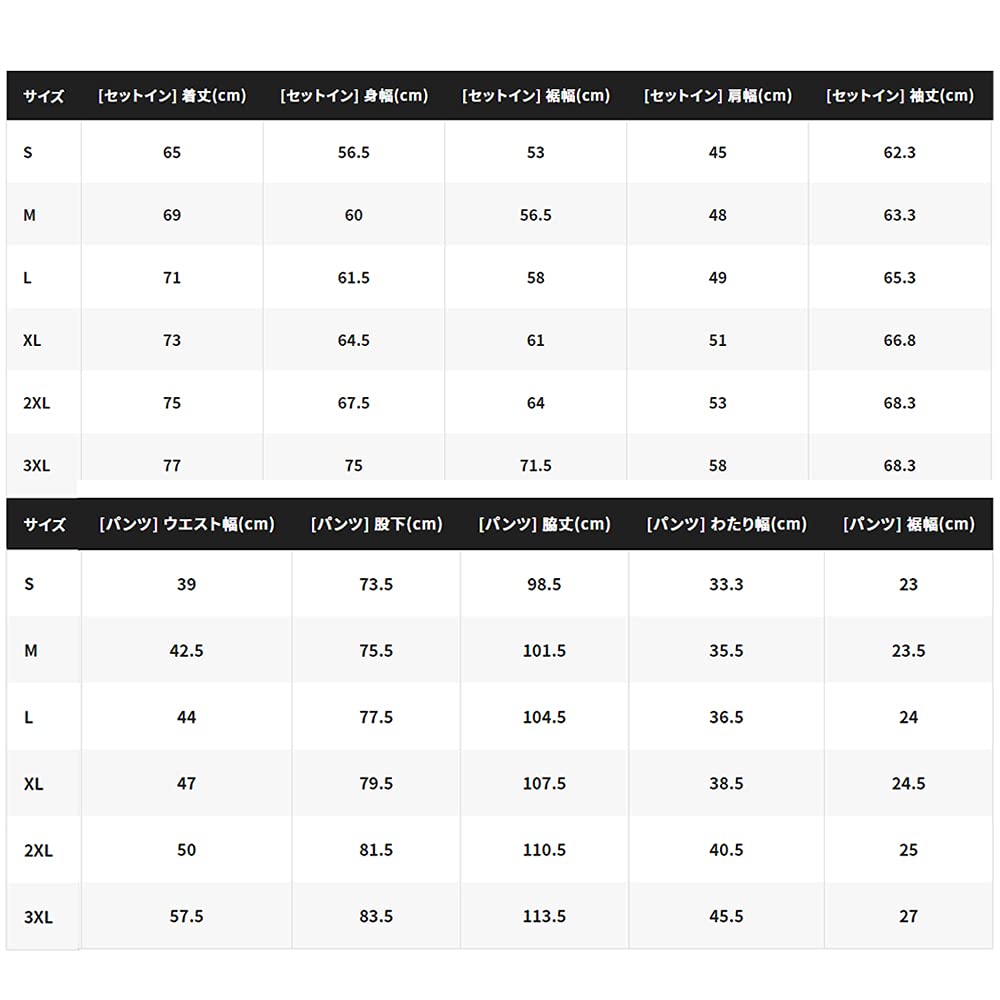
Task: Click the 57.5 waist value for 3XL
Action: 187,916
